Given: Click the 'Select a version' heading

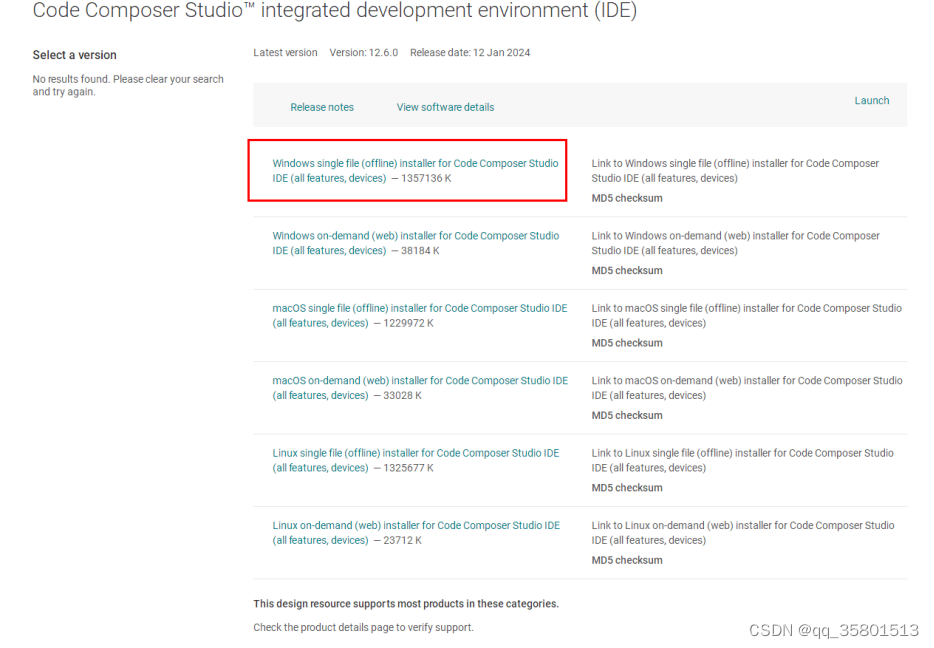Looking at the screenshot, I should click(x=74, y=55).
